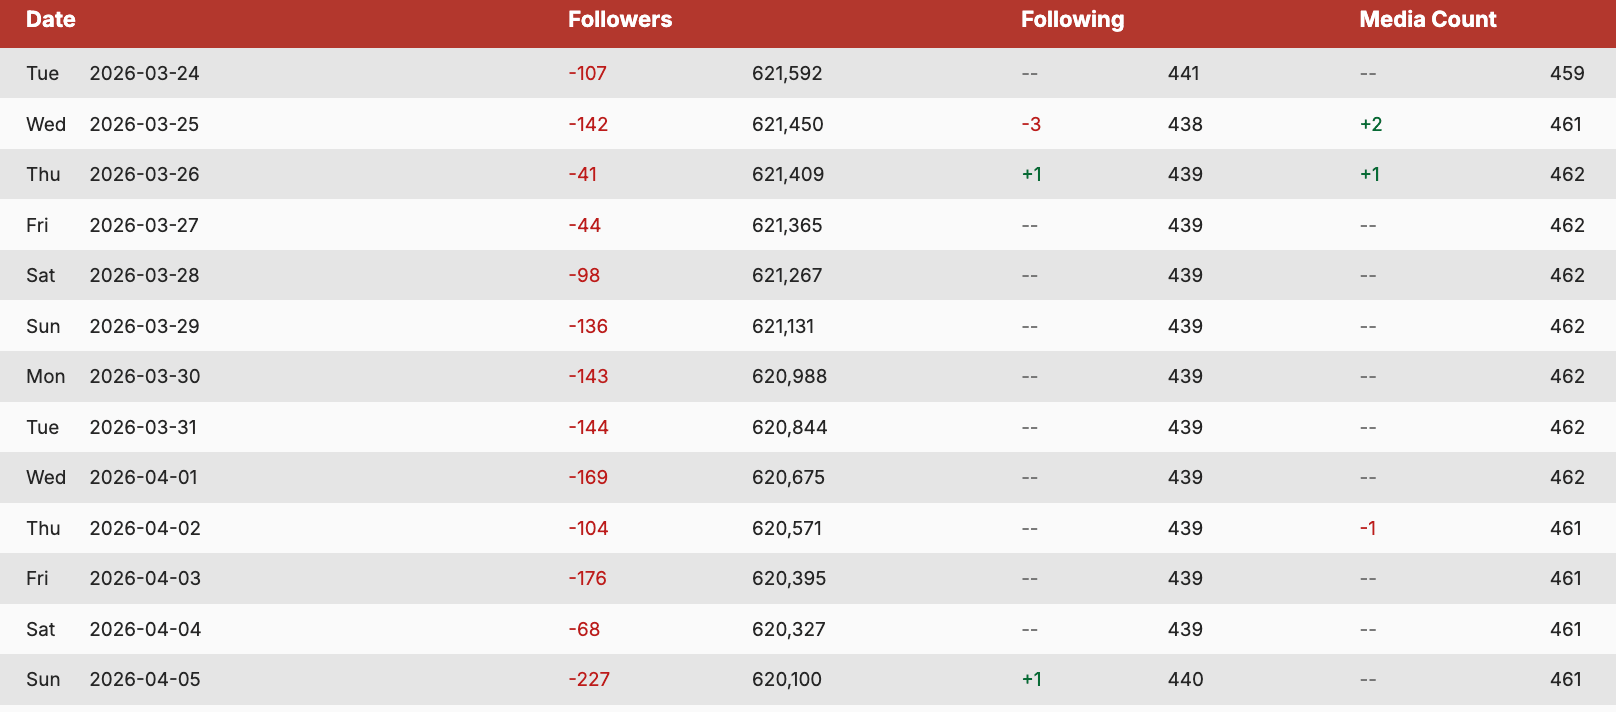Screen dimensions: 1616x712
Task: Click the Date column header
Action: click(51, 20)
